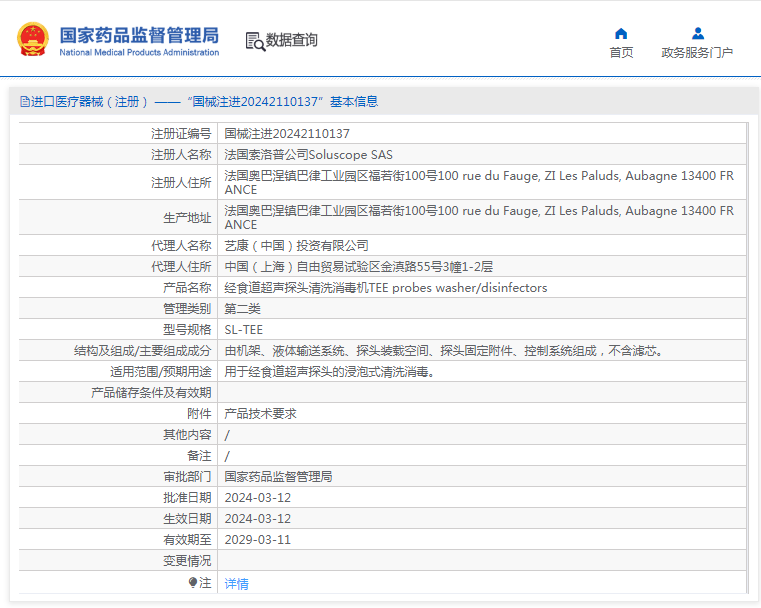Viewport: 761px width, 608px height.
Task: Click the 型号规格 label
Action: tap(187, 330)
